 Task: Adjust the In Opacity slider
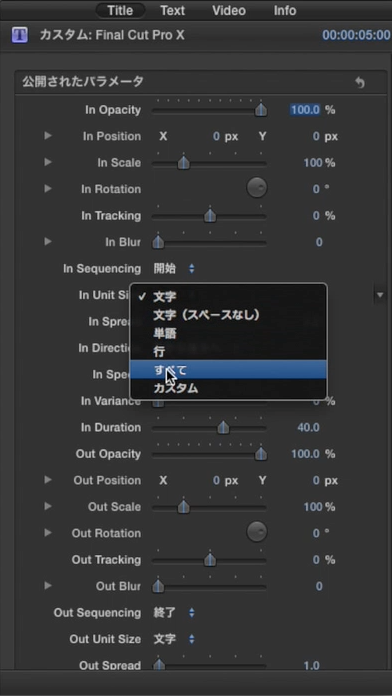(x=261, y=110)
